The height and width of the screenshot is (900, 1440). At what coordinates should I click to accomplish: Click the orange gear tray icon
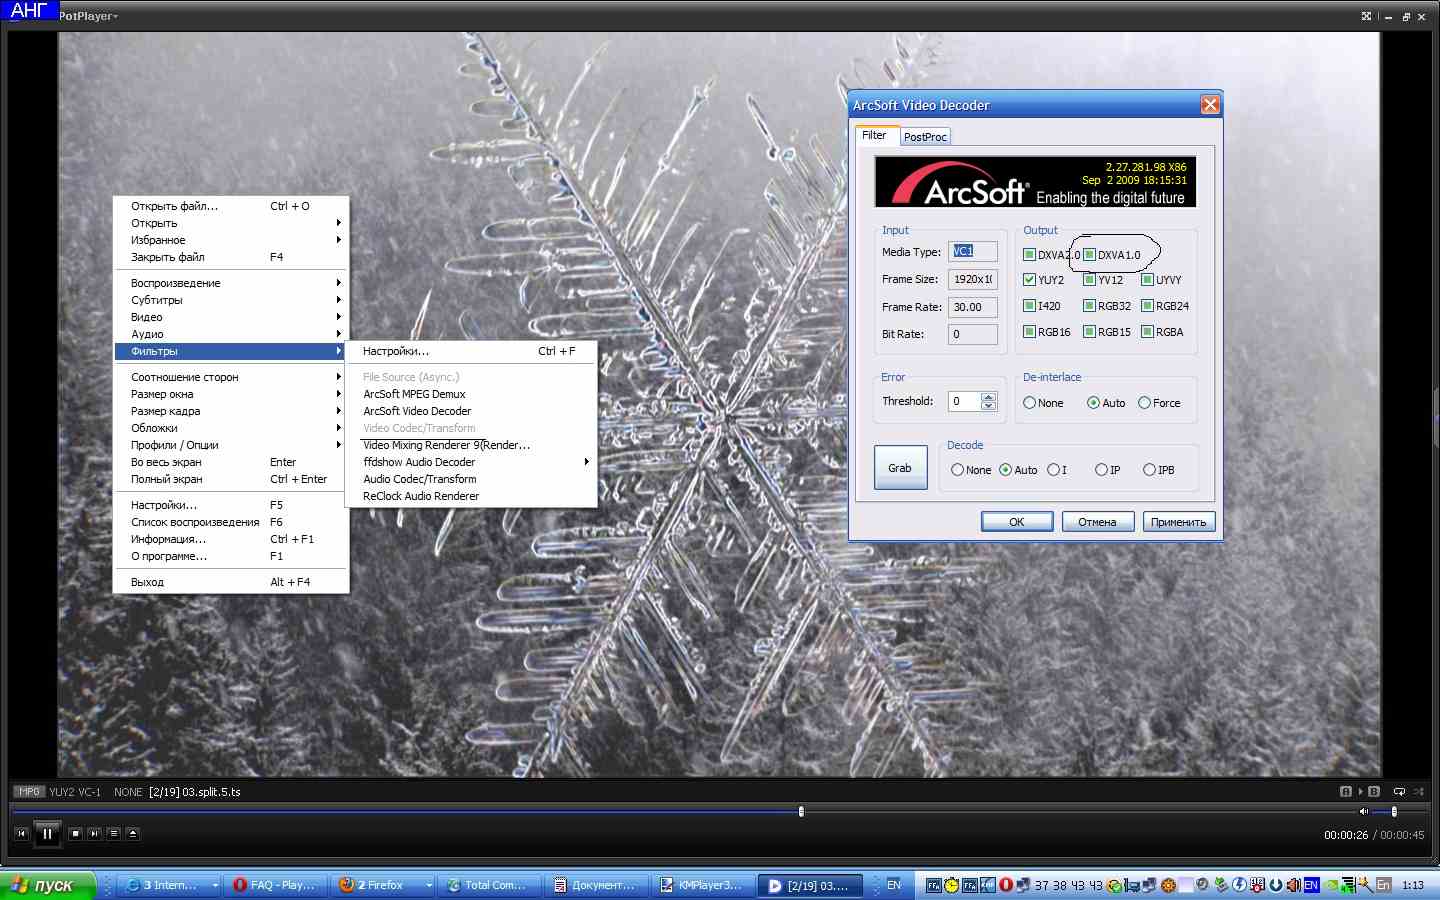(1168, 885)
